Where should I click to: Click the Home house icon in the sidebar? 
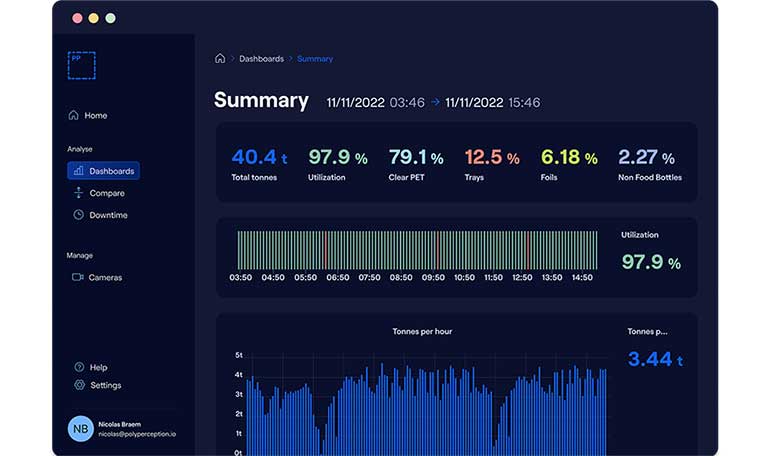point(73,115)
